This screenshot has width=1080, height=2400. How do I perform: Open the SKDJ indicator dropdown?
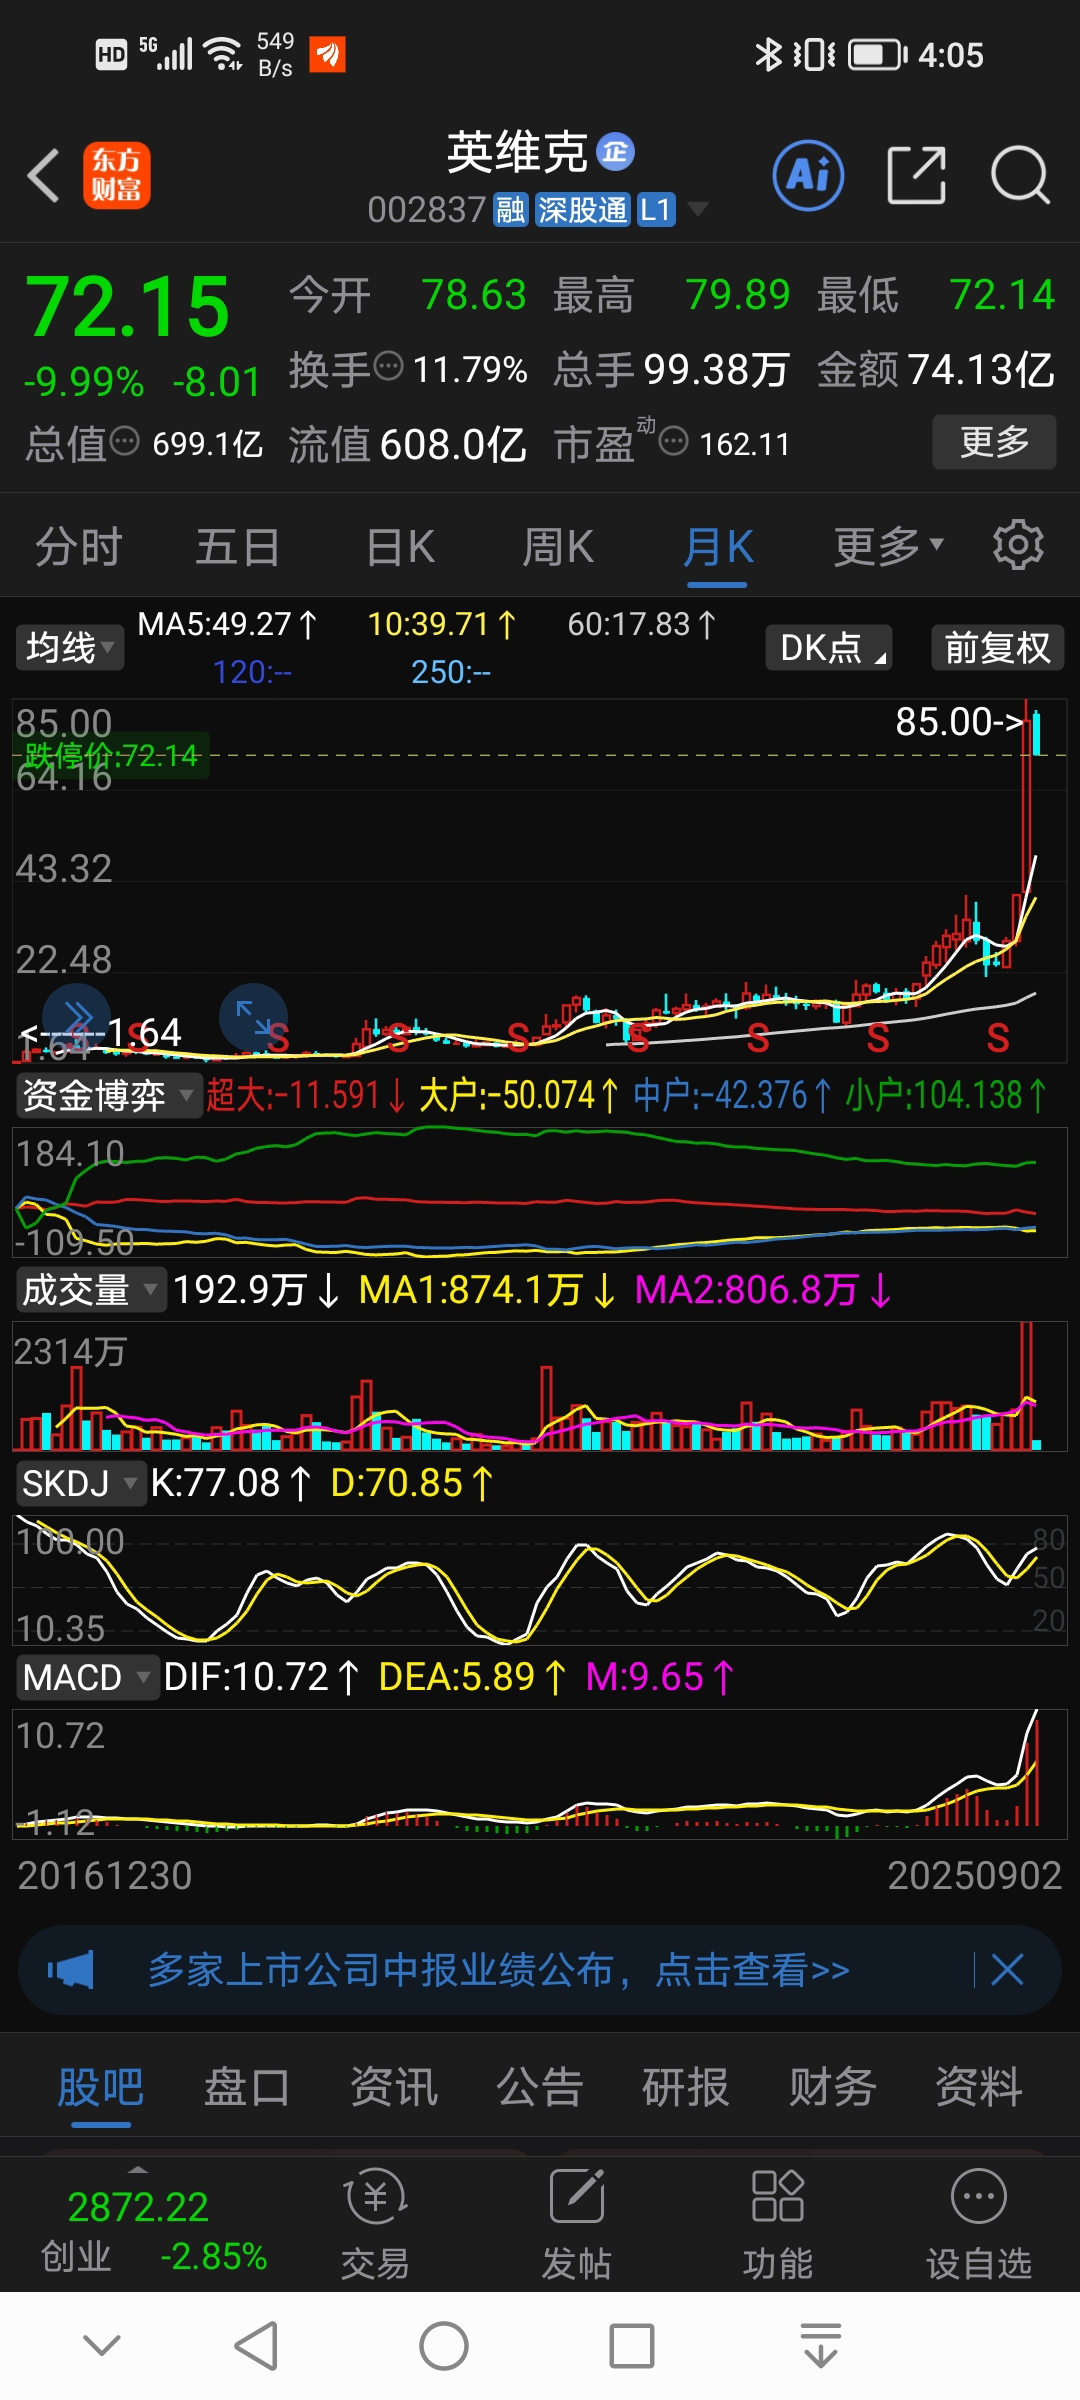pos(80,1483)
